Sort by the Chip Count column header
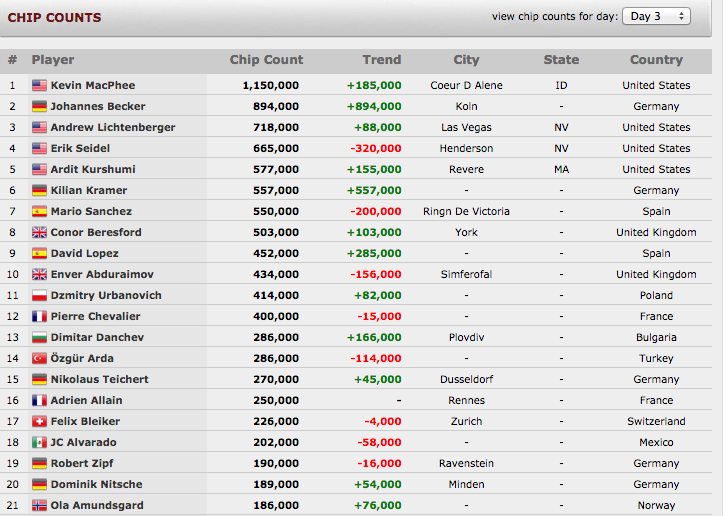The height and width of the screenshot is (516, 728). (266, 60)
